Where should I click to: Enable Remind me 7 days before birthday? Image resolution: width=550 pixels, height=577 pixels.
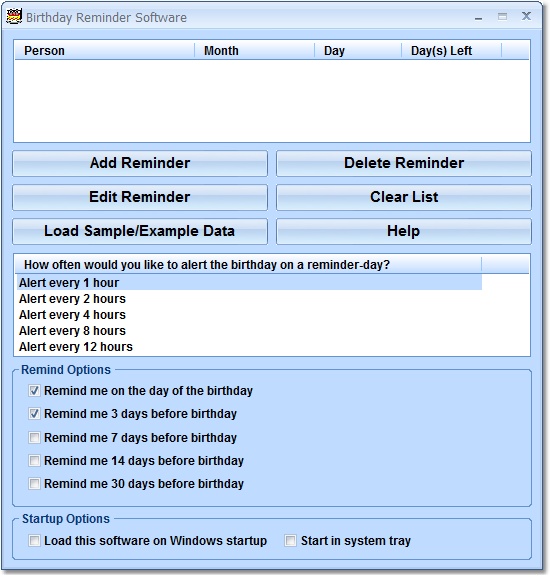(34, 438)
